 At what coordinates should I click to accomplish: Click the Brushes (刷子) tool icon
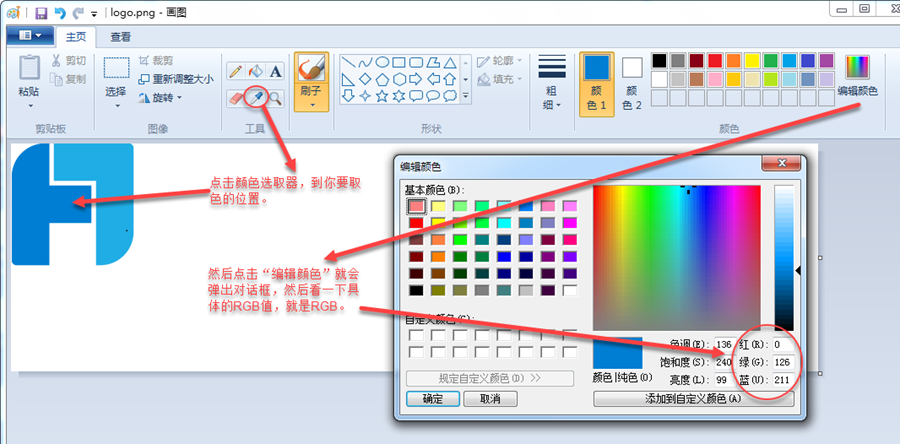pyautogui.click(x=311, y=68)
